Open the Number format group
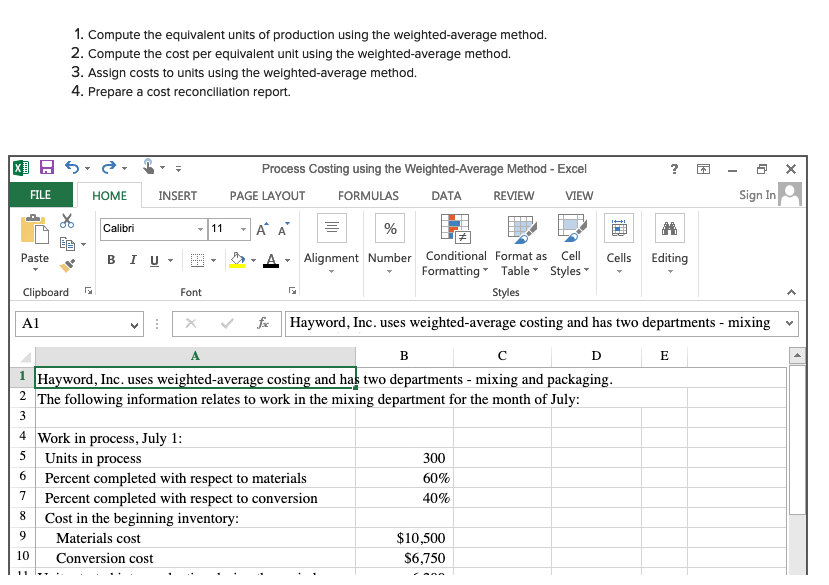The width and height of the screenshot is (829, 585). 390,243
